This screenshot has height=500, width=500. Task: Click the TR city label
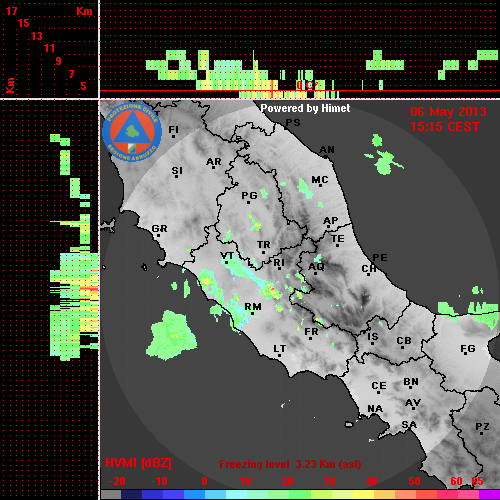[264, 245]
